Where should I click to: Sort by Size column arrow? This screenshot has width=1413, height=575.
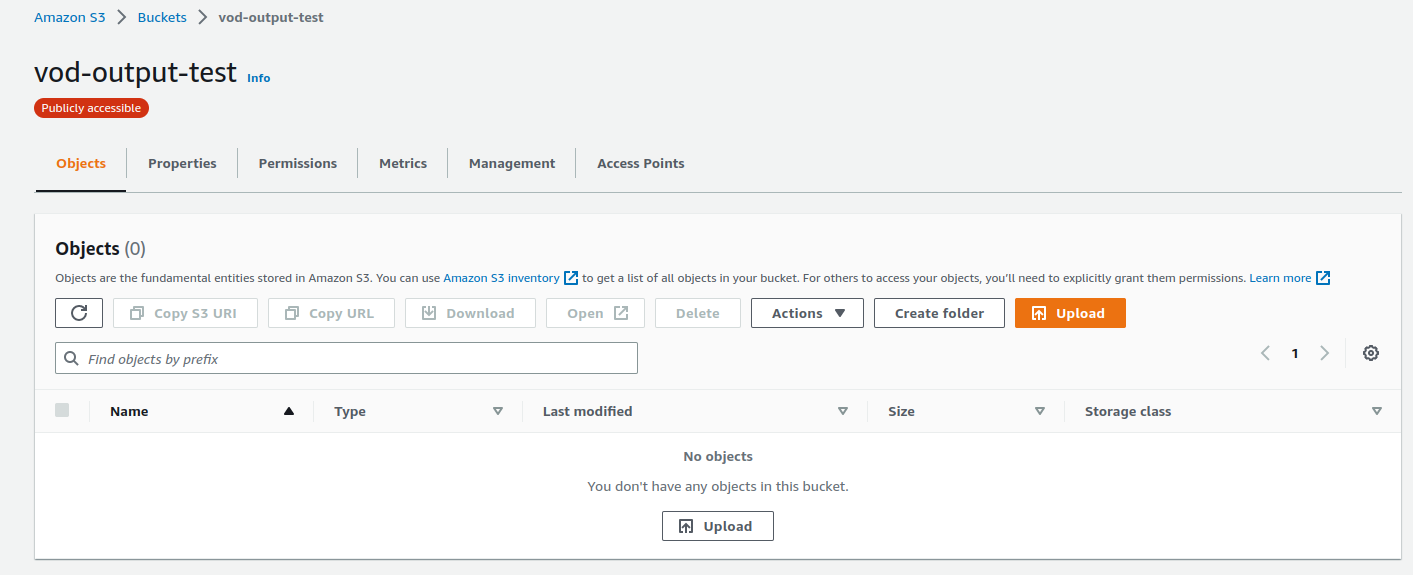click(1040, 411)
